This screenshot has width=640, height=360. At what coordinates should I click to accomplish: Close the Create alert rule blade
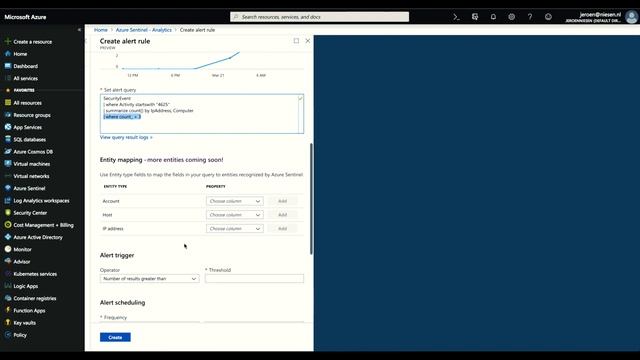(308, 41)
